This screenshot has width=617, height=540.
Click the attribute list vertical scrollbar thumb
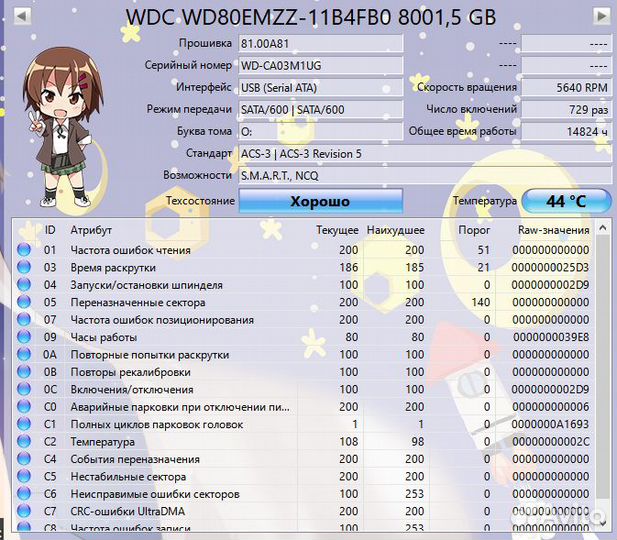602,366
